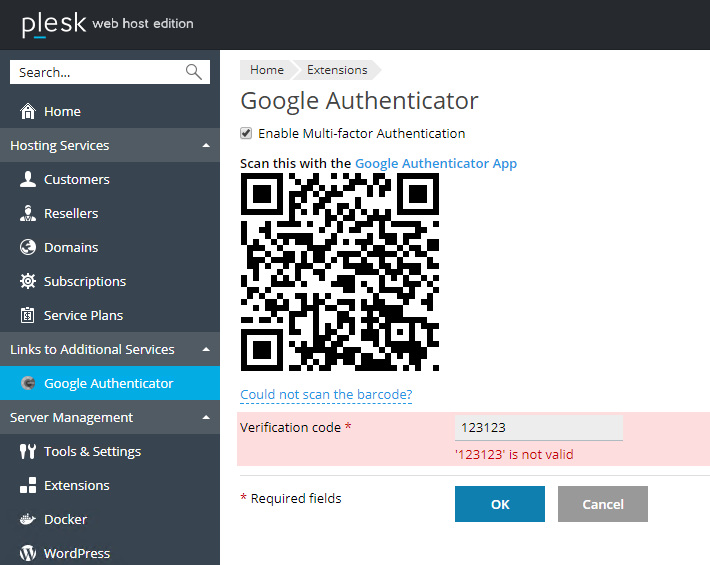Open Customers in the sidebar

pos(110,179)
